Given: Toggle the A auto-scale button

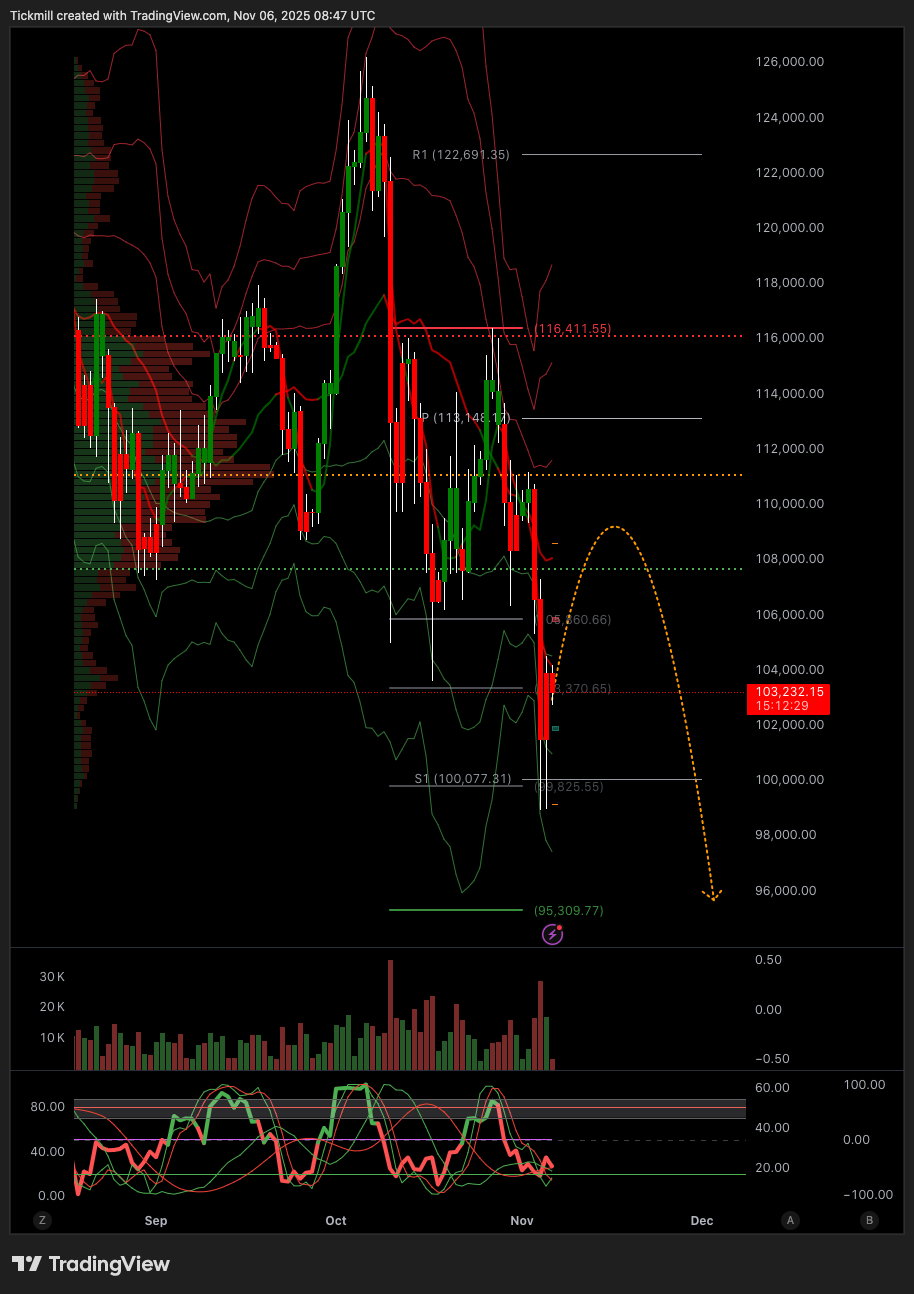Looking at the screenshot, I should click(791, 1220).
